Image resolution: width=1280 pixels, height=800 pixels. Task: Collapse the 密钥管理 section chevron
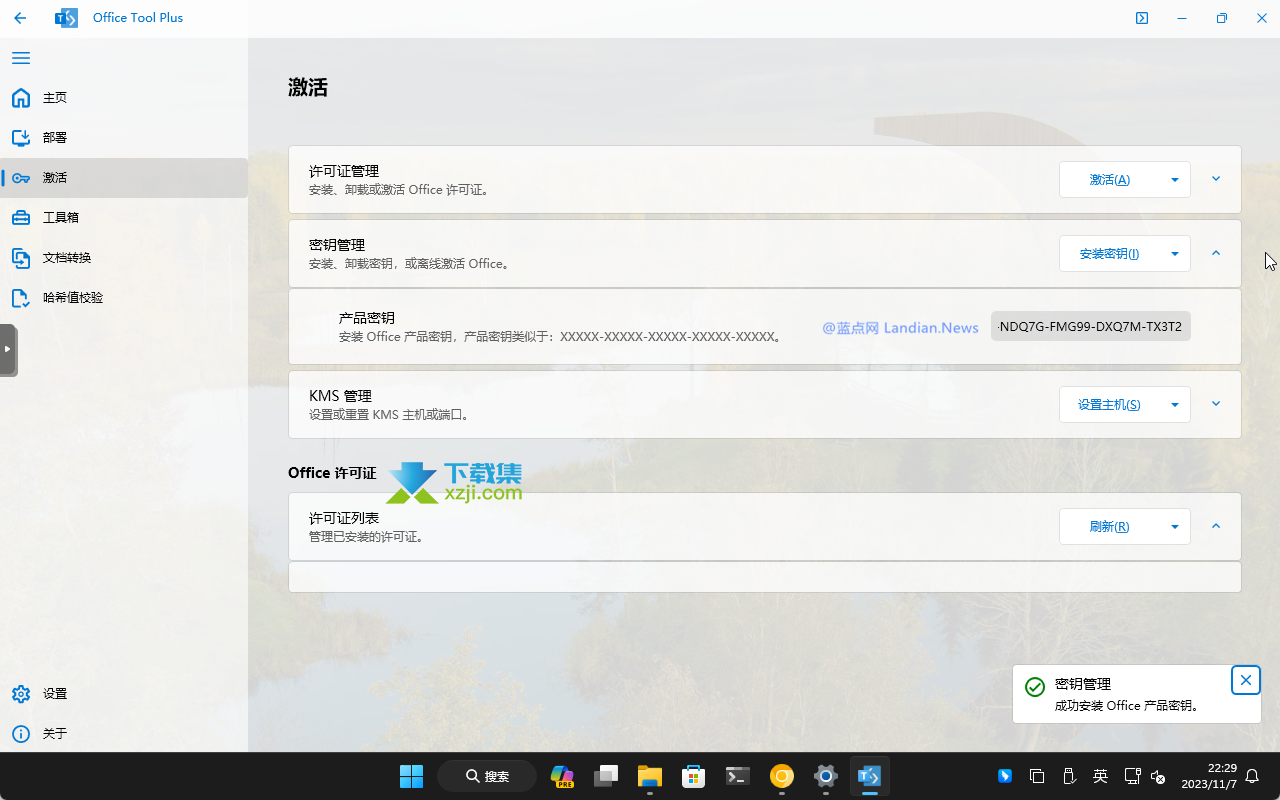point(1216,253)
